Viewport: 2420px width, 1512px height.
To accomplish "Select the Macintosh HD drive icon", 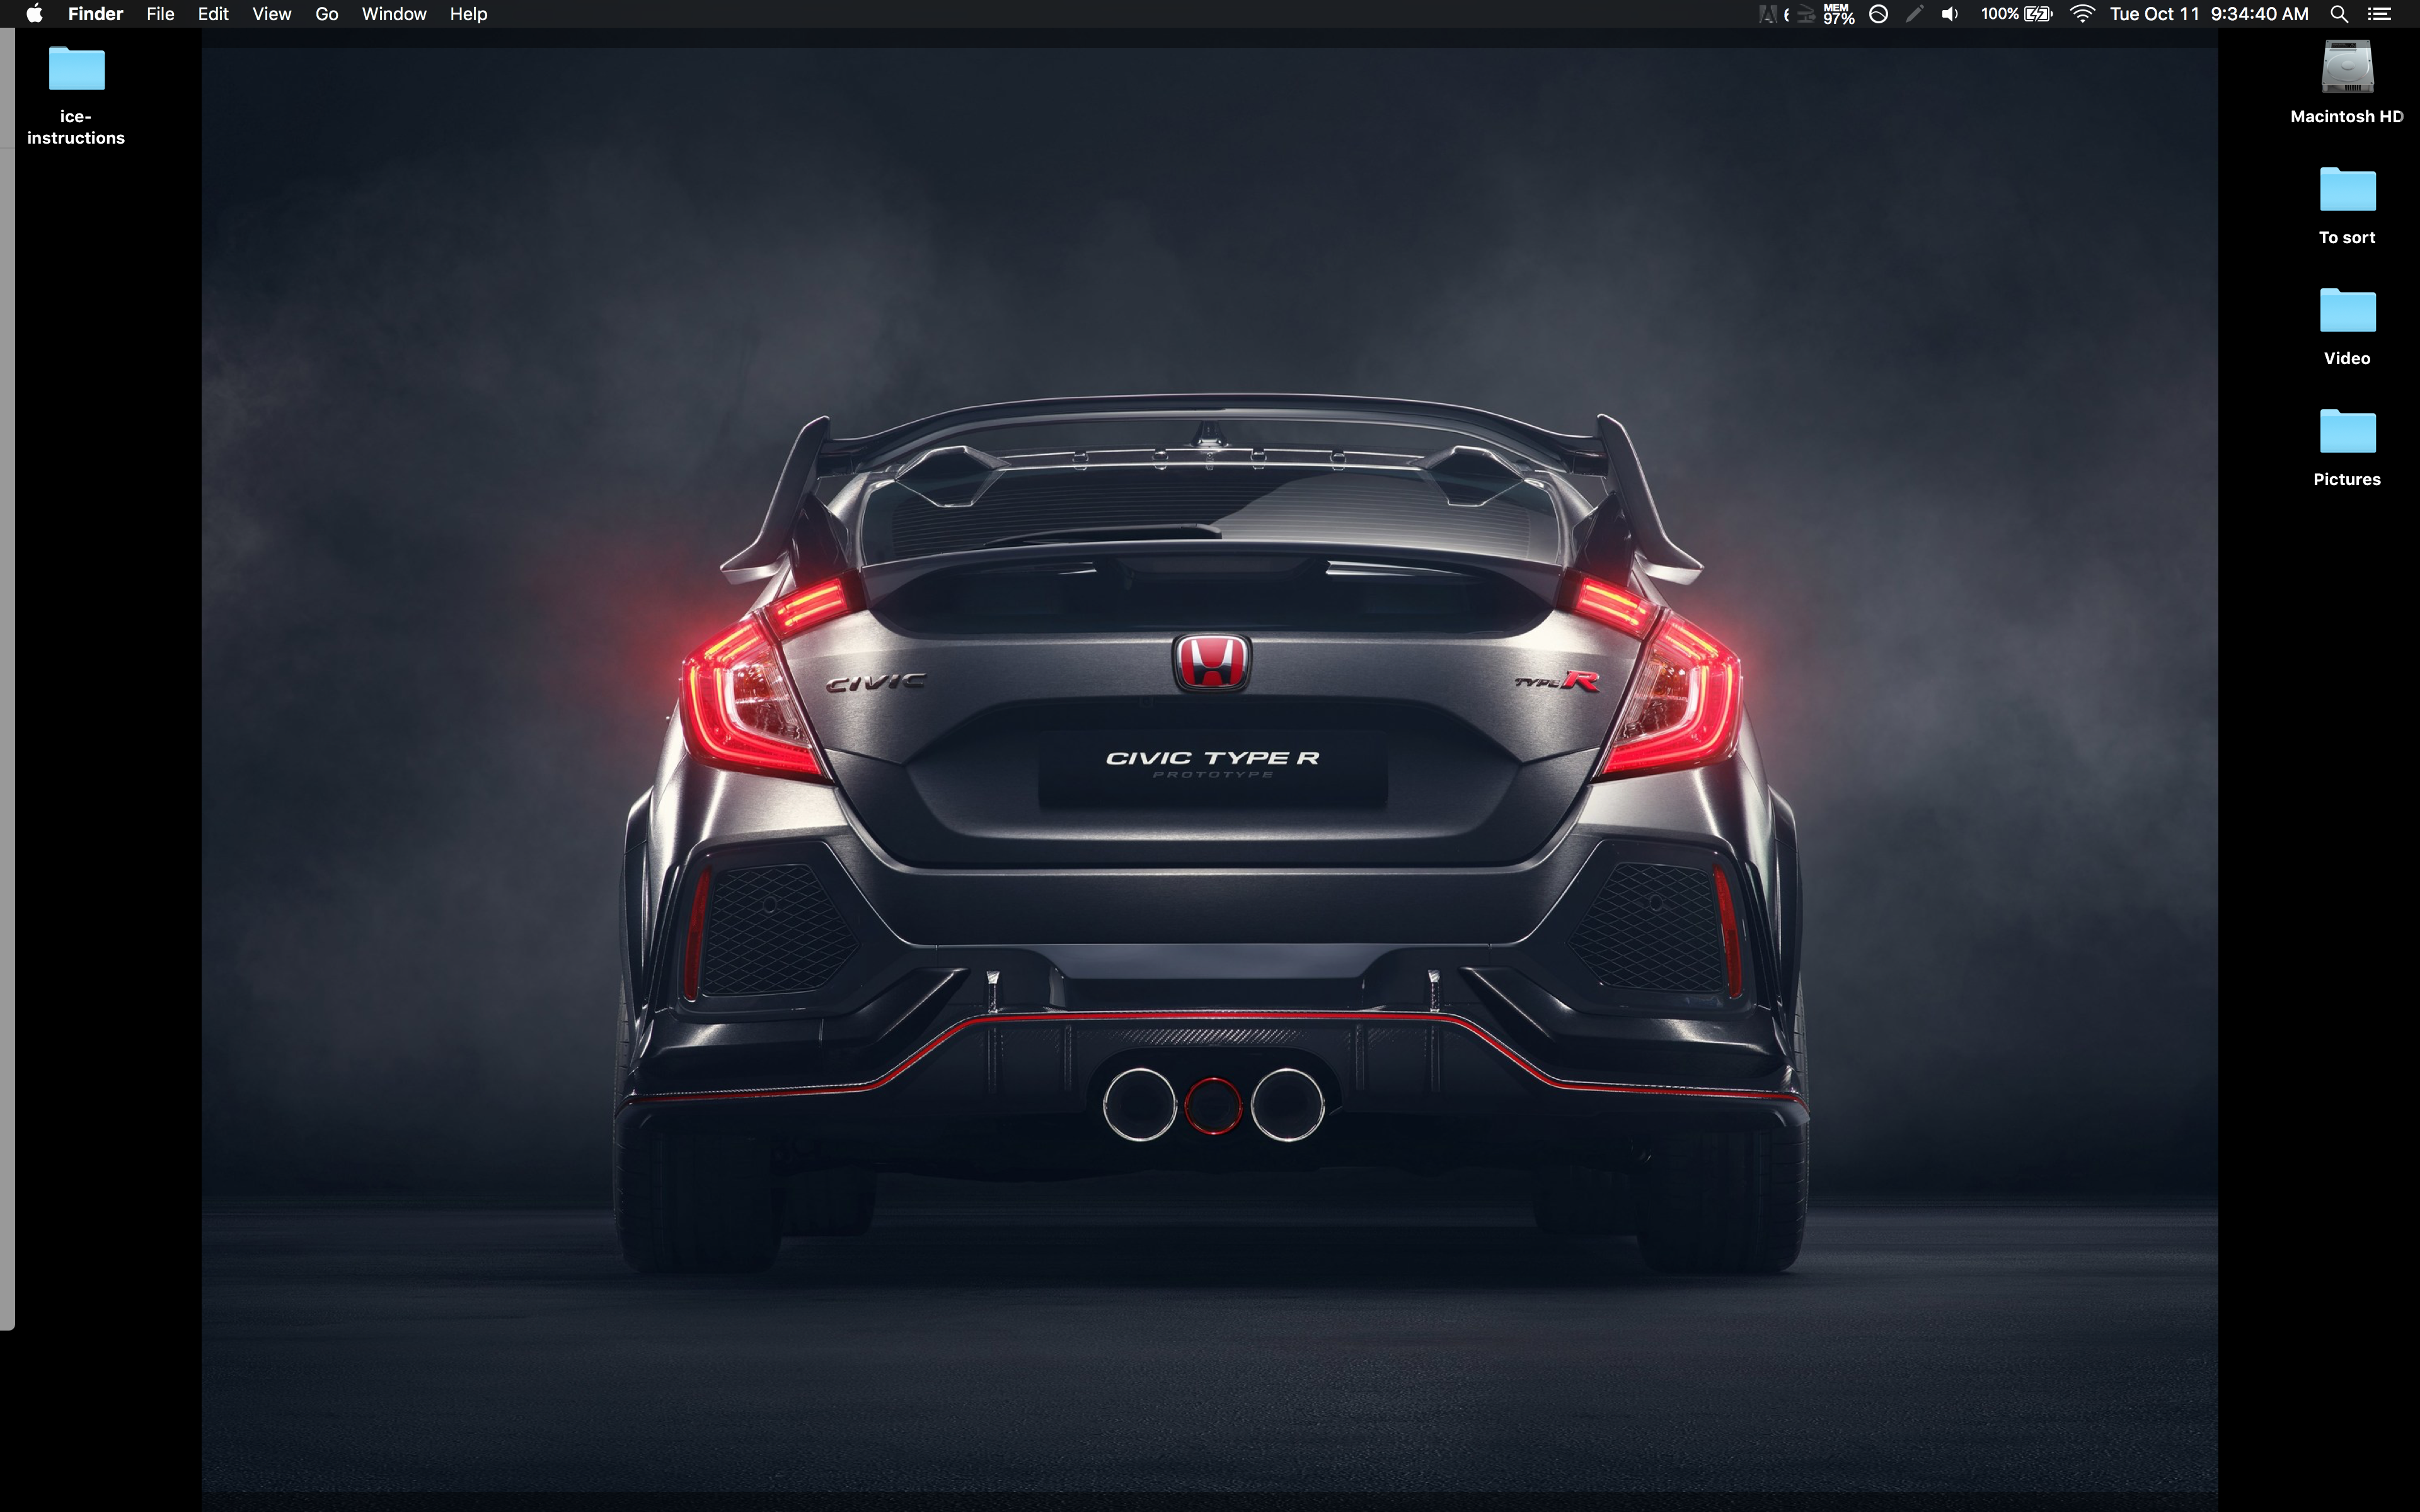I will tap(2347, 67).
